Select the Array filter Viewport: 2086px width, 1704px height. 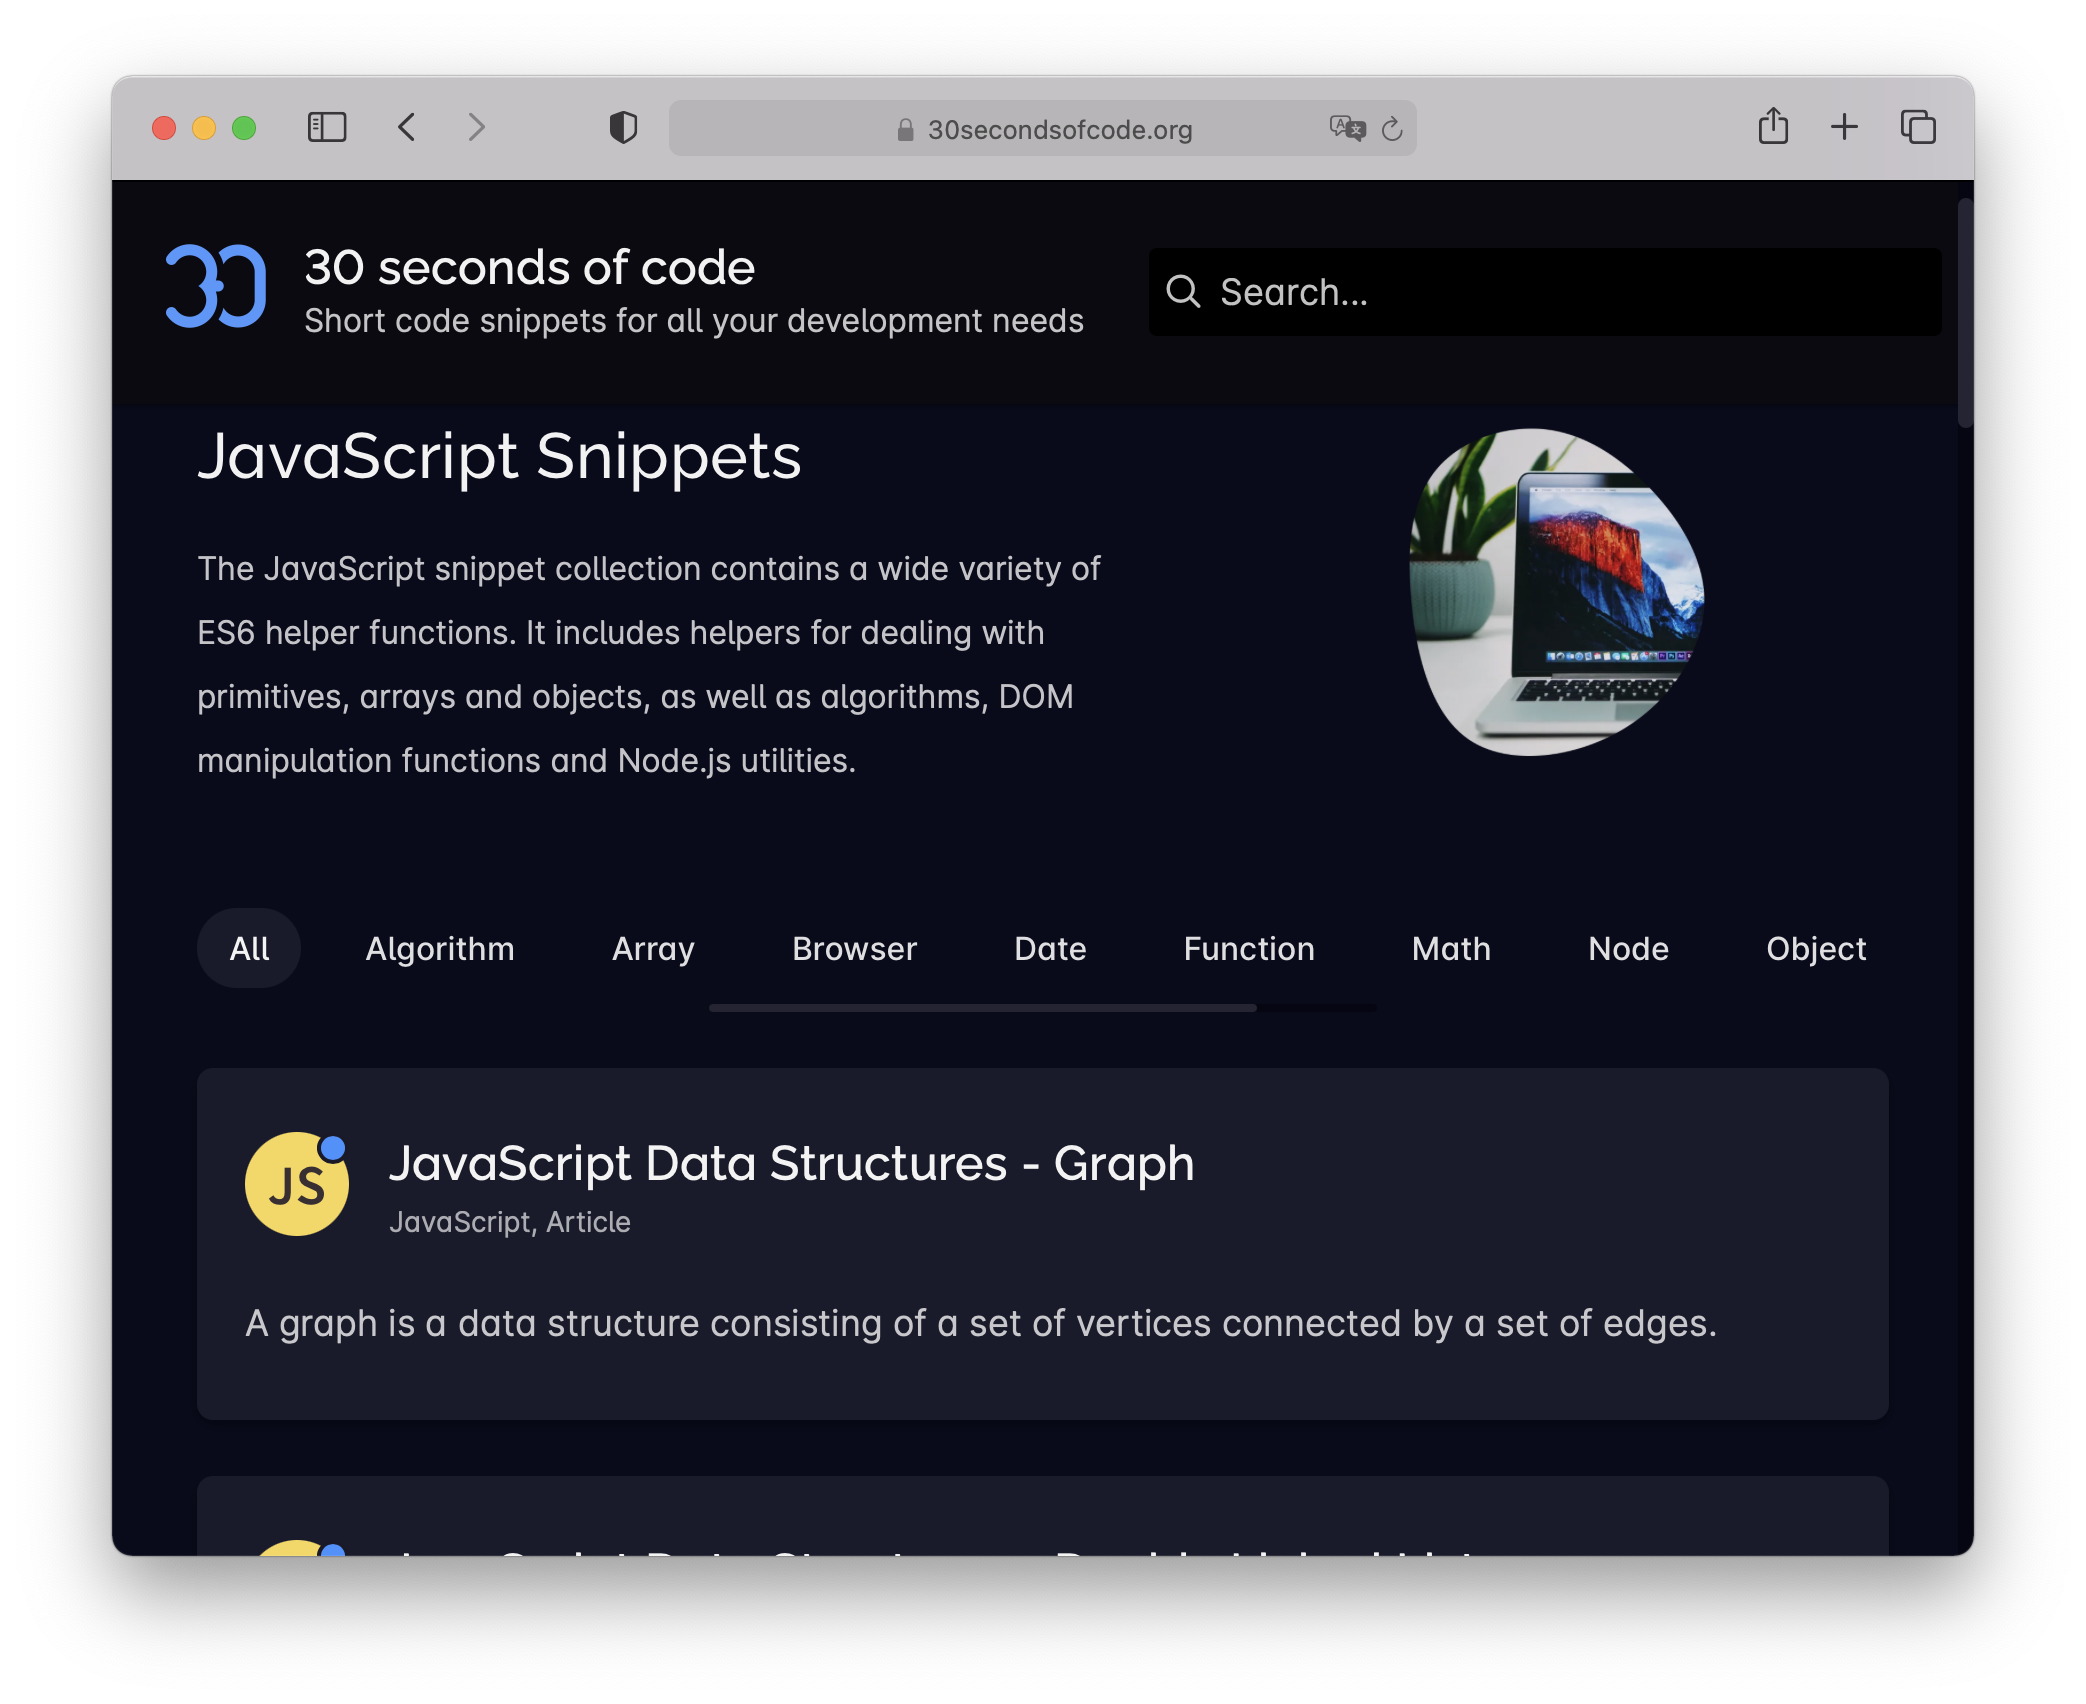pos(653,948)
